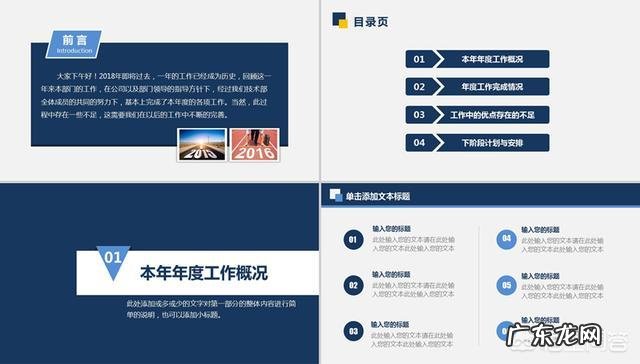
Task: Select 输入您的标题 heading beside circle 01
Action: point(391,229)
